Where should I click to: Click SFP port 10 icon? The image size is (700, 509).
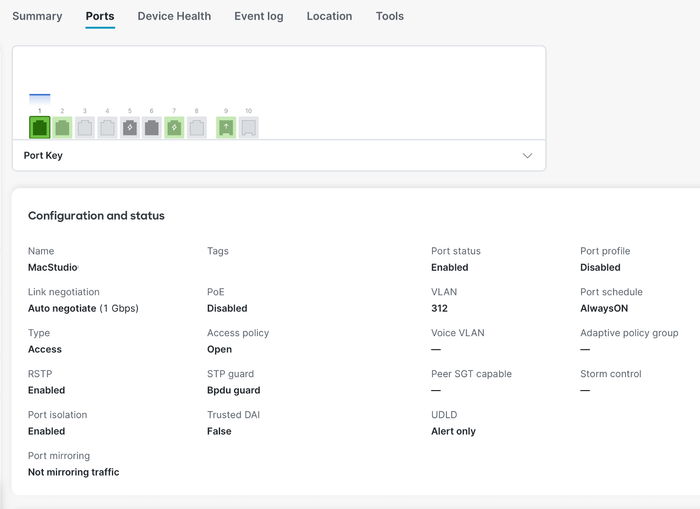249,127
